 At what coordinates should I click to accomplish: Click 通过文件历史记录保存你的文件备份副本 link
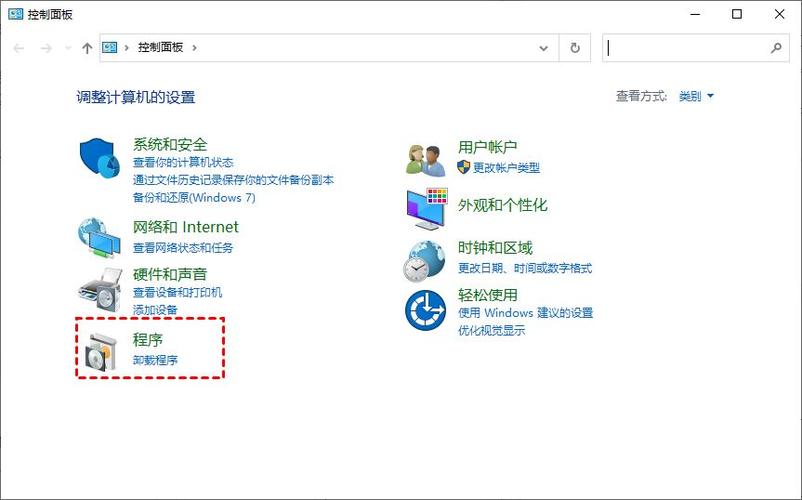233,180
